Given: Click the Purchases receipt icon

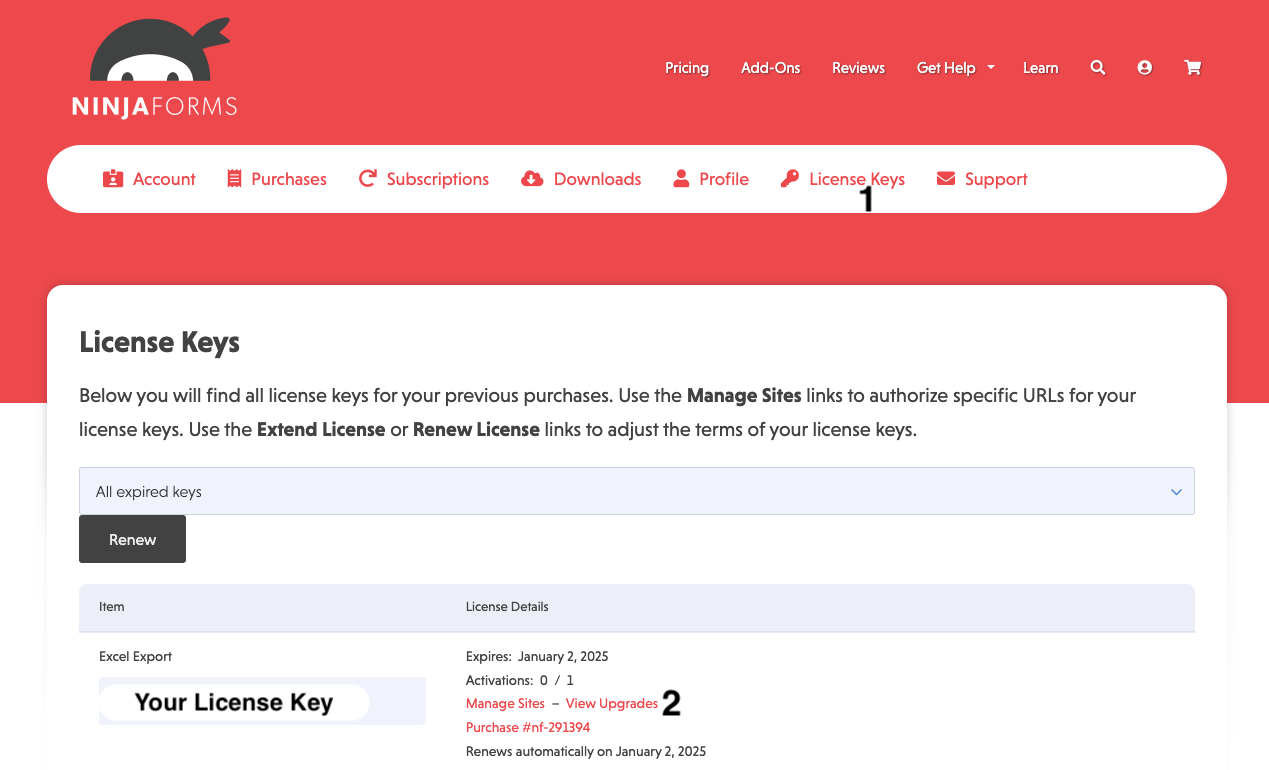Looking at the screenshot, I should [x=234, y=178].
